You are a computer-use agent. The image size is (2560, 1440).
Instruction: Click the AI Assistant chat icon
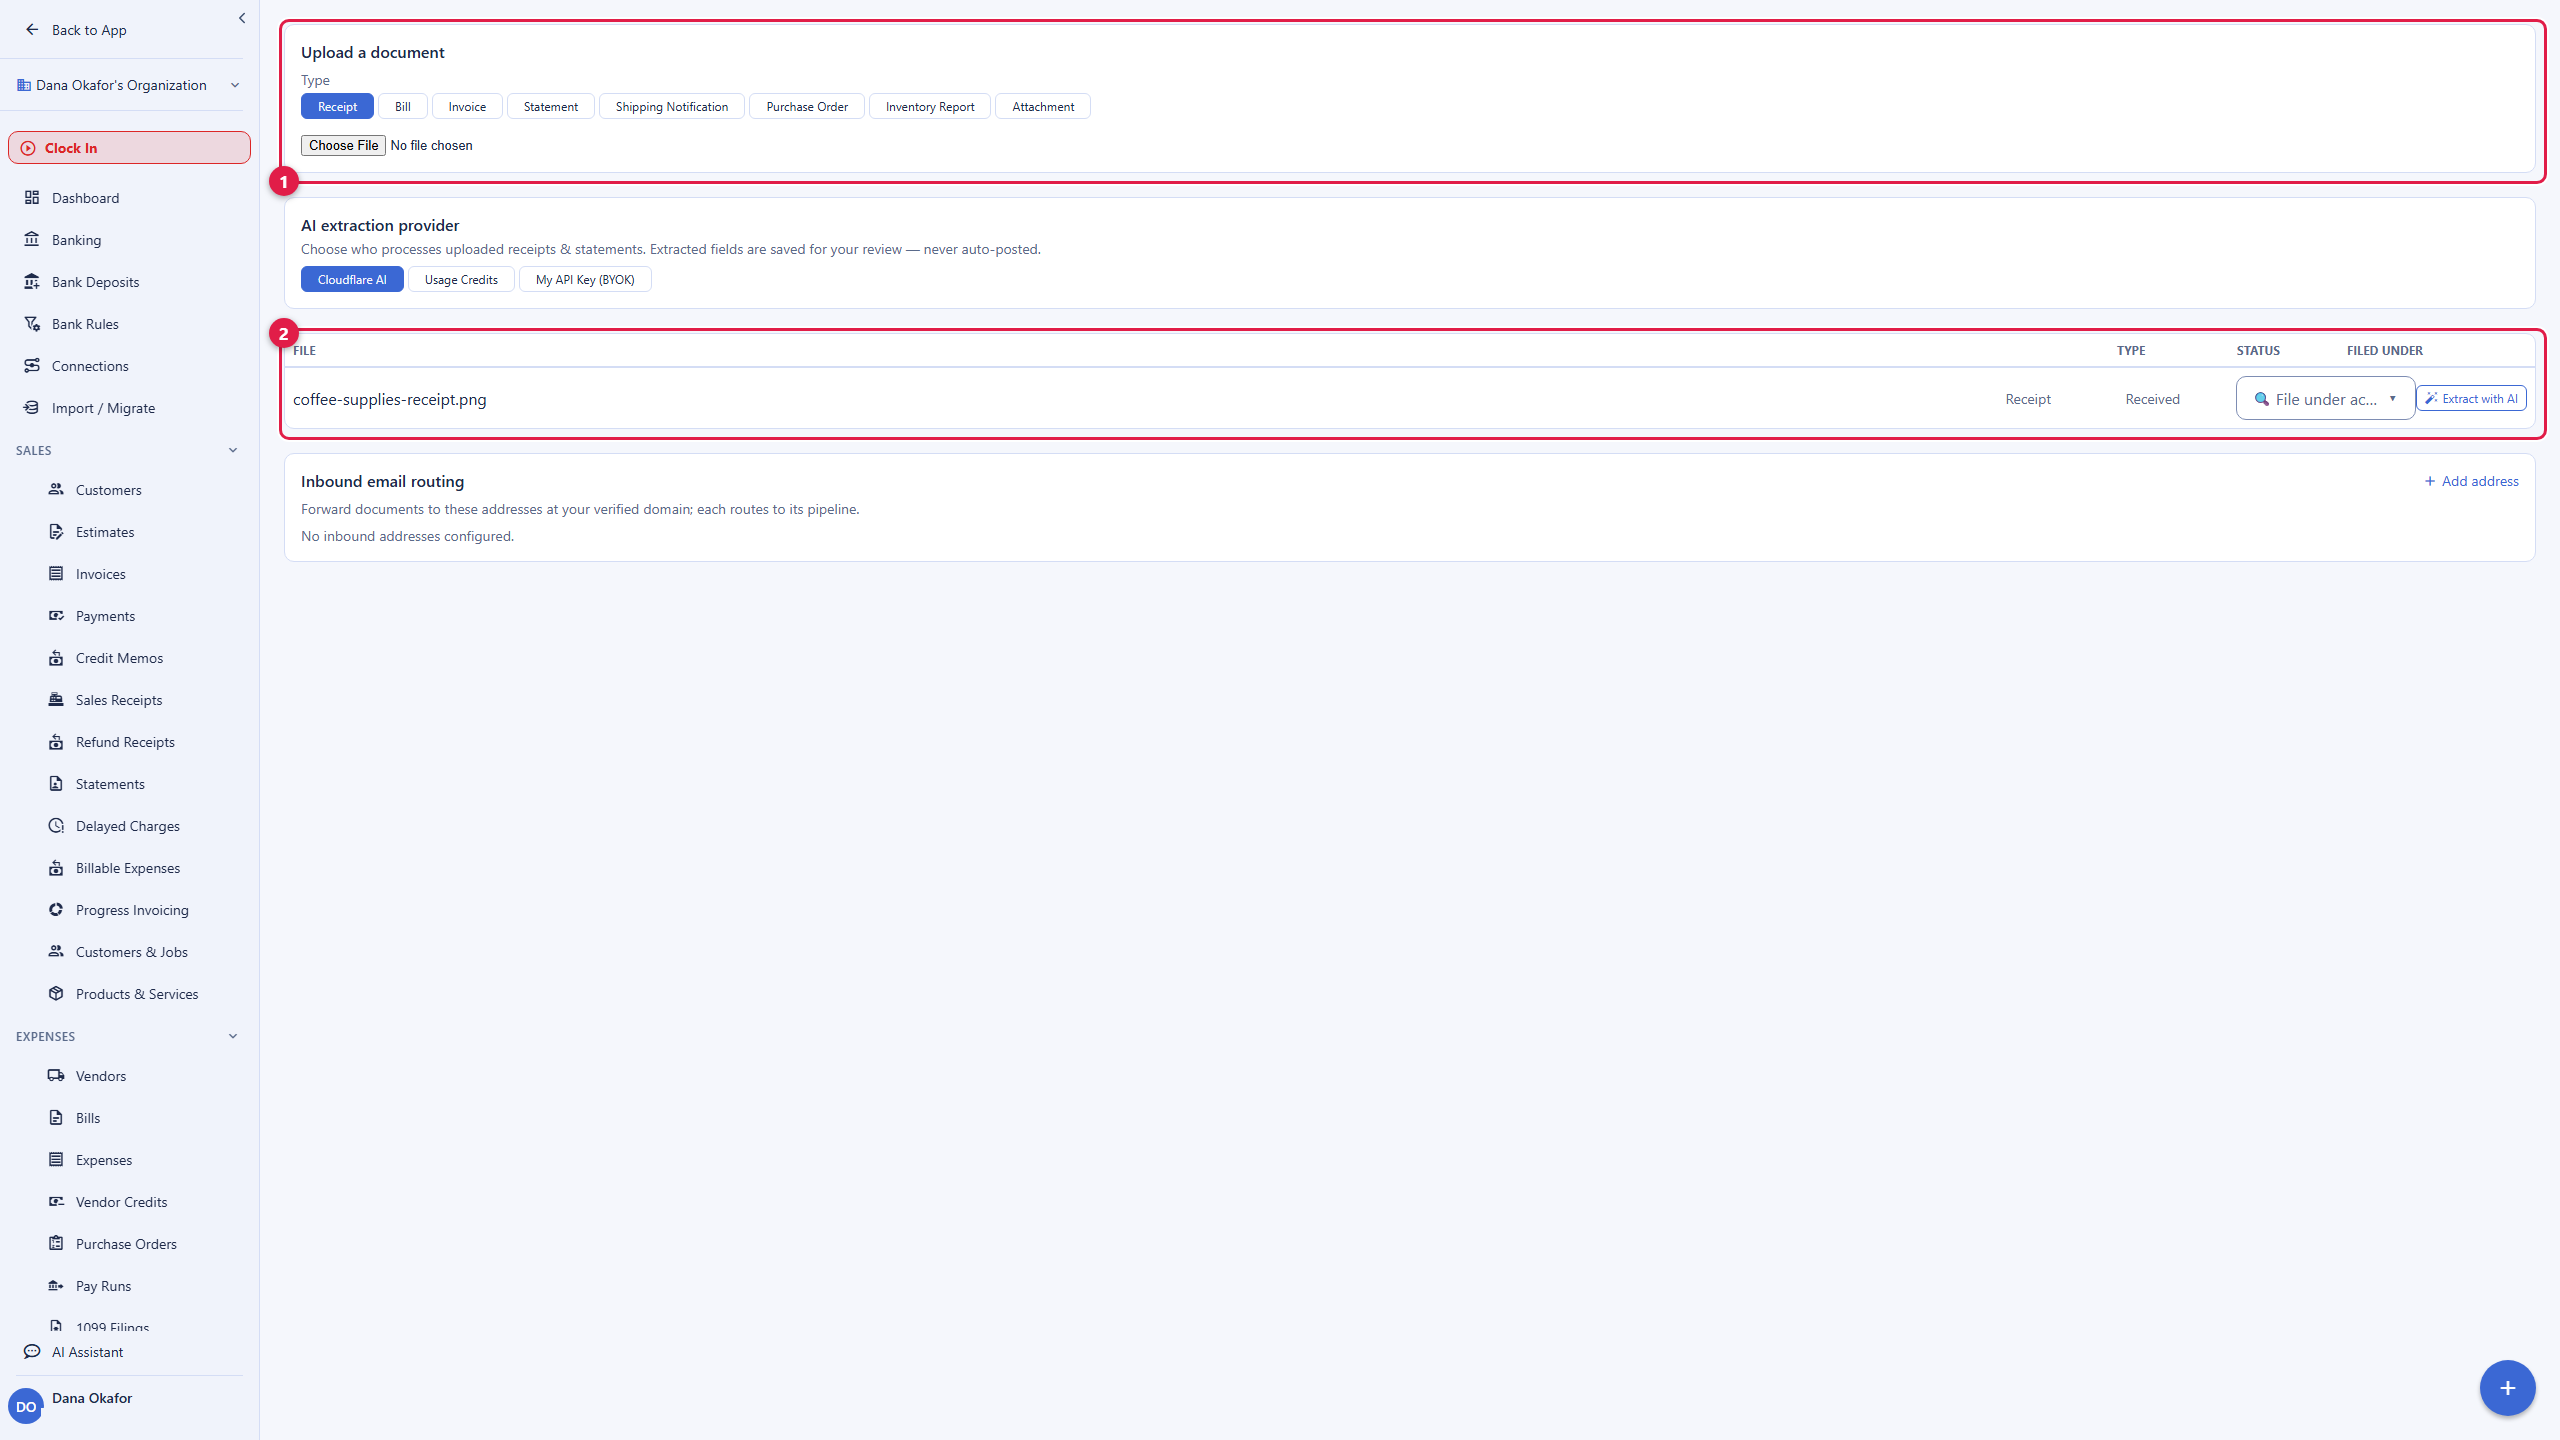(x=32, y=1352)
